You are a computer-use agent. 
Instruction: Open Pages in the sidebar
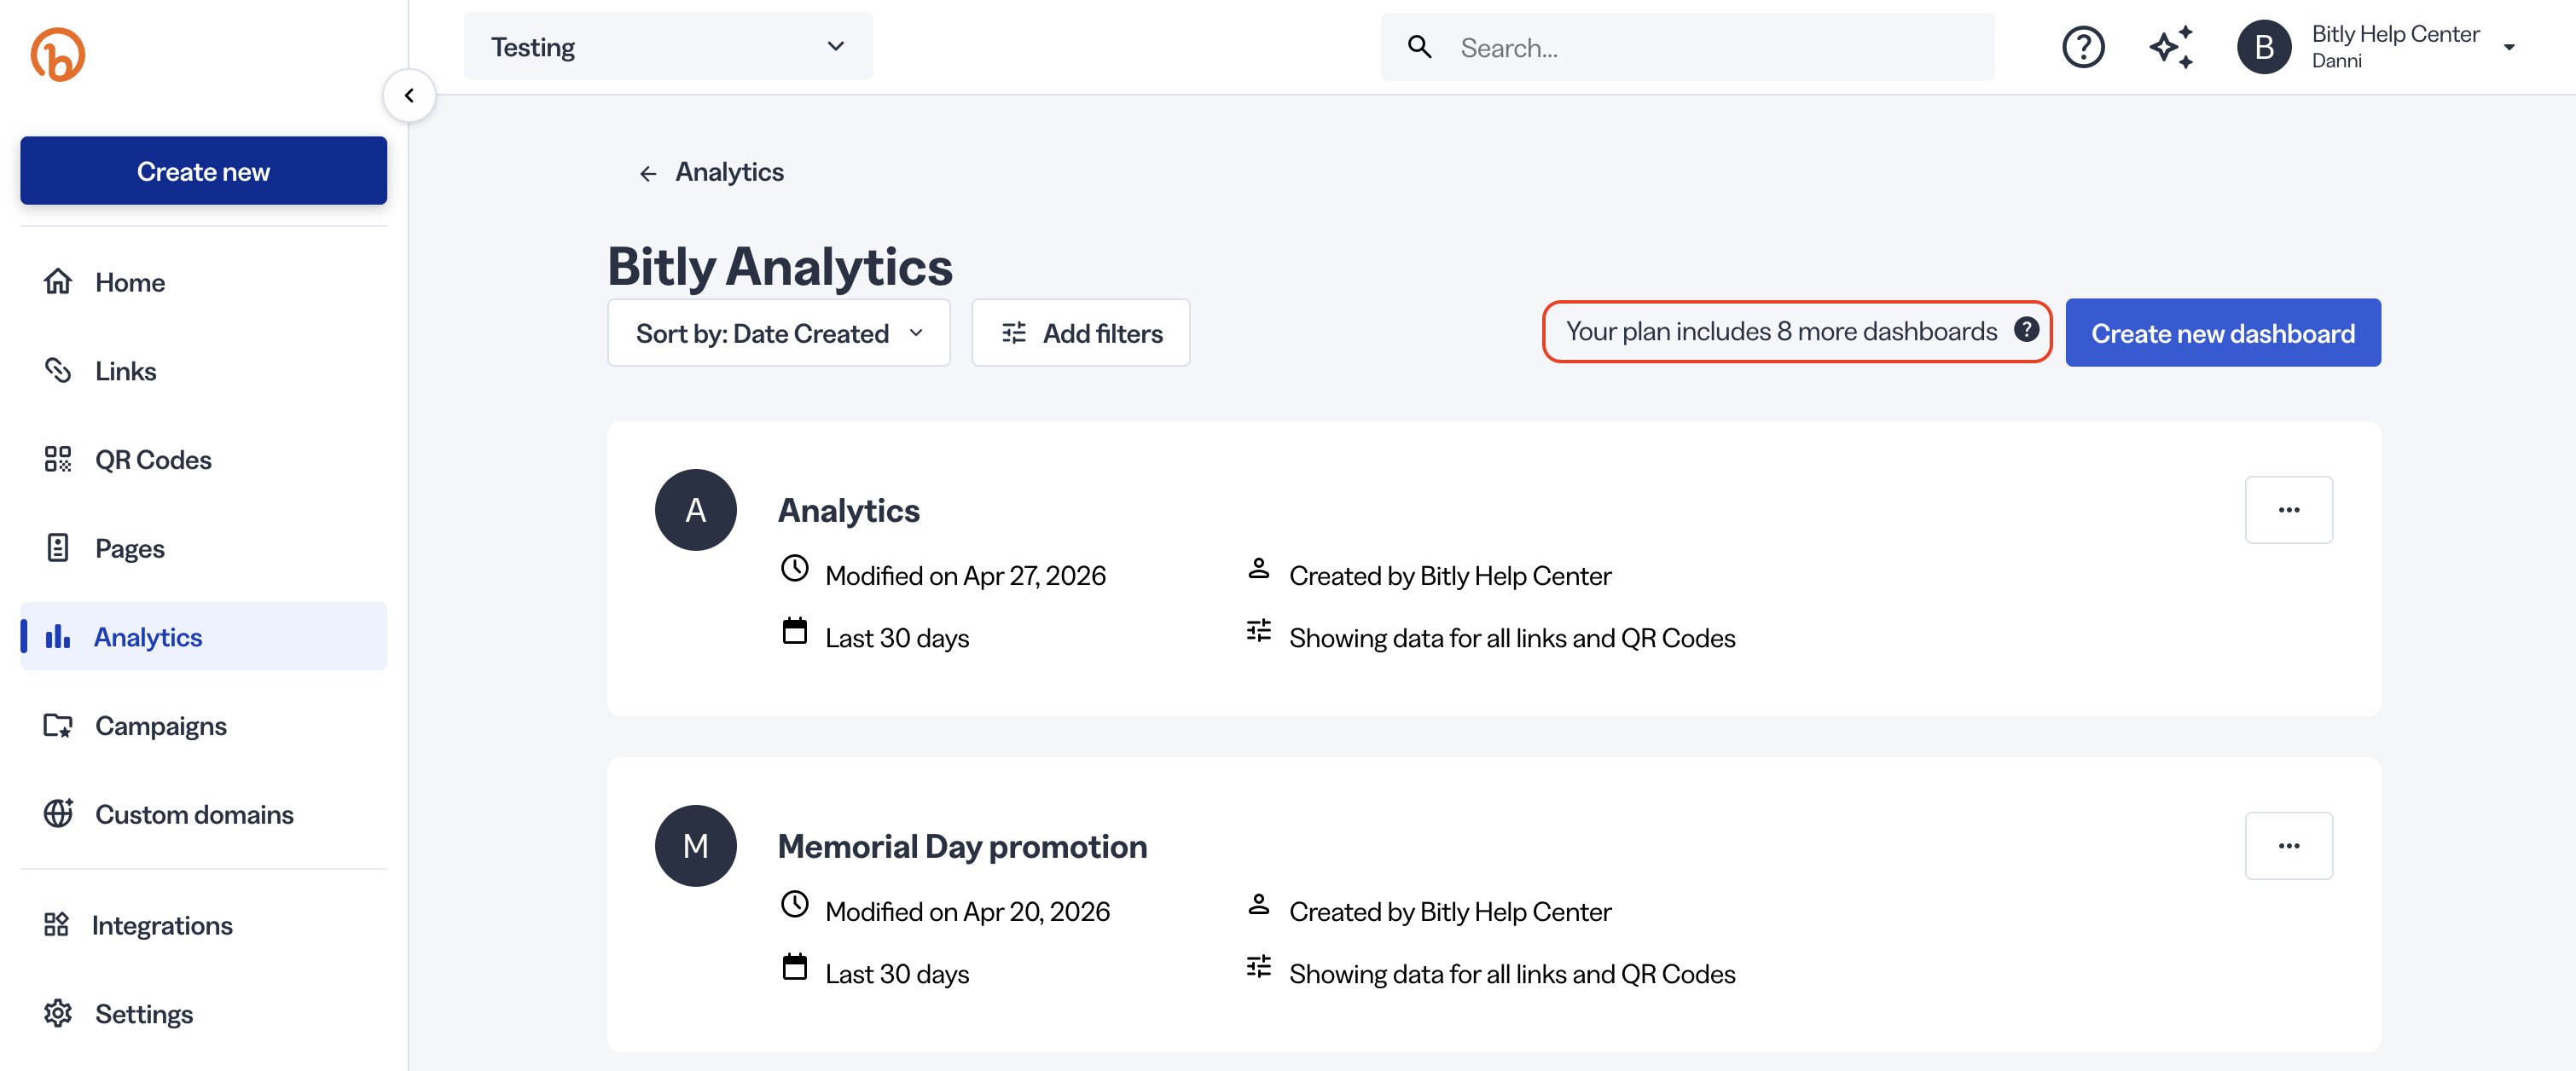click(x=204, y=548)
